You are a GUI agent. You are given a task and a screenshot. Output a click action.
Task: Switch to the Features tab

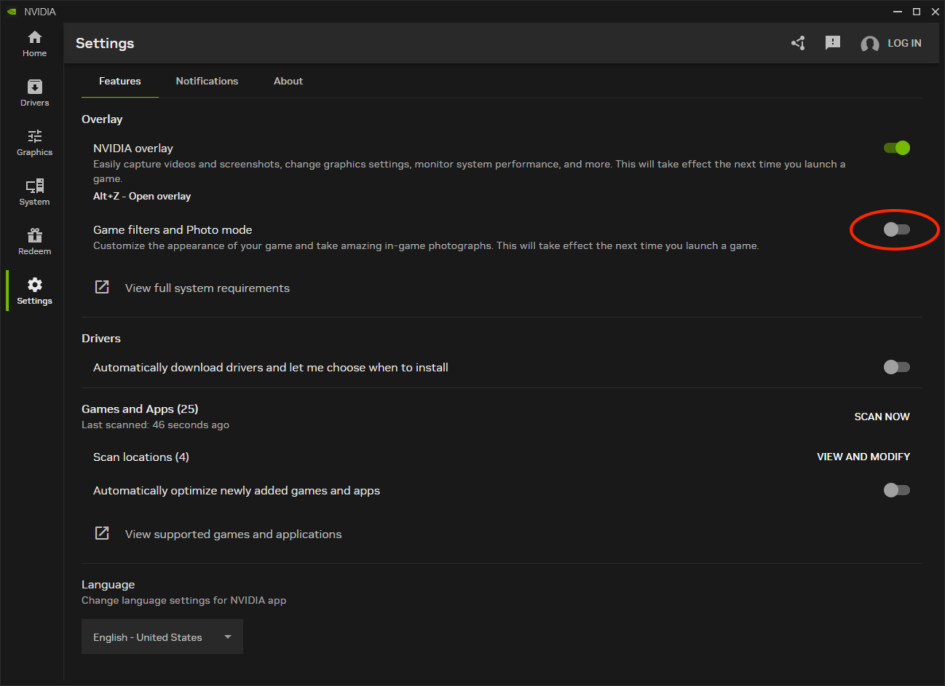[x=120, y=81]
